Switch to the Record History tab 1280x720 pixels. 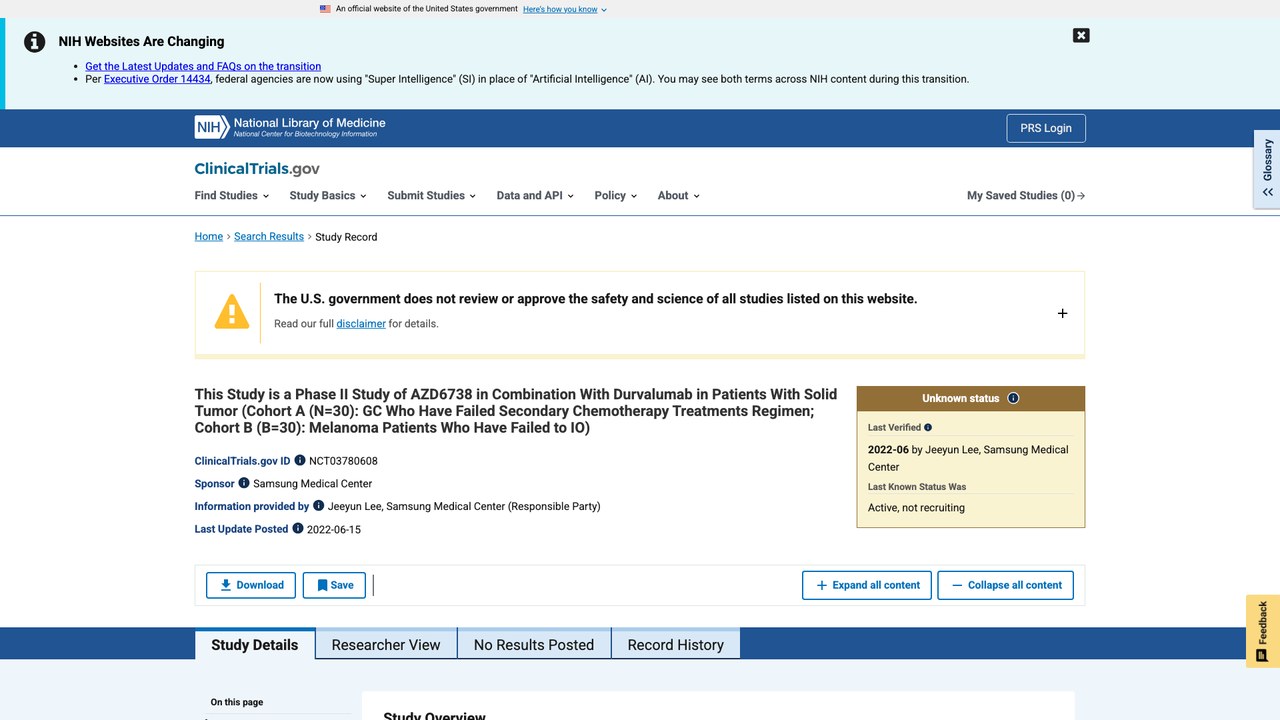(x=675, y=644)
